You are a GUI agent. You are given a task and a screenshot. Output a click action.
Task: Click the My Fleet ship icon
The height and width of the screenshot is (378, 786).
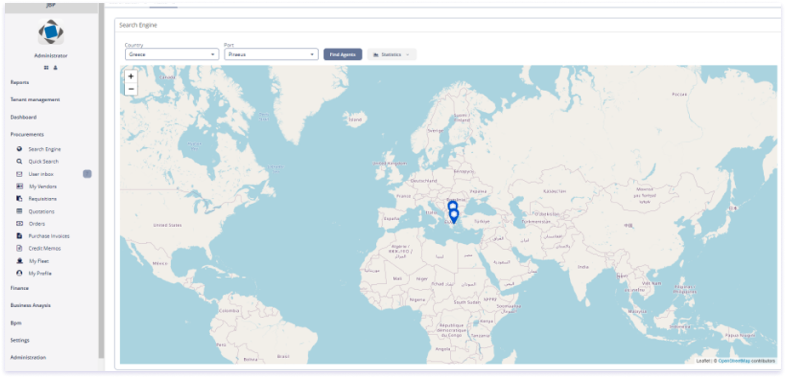[x=19, y=261]
